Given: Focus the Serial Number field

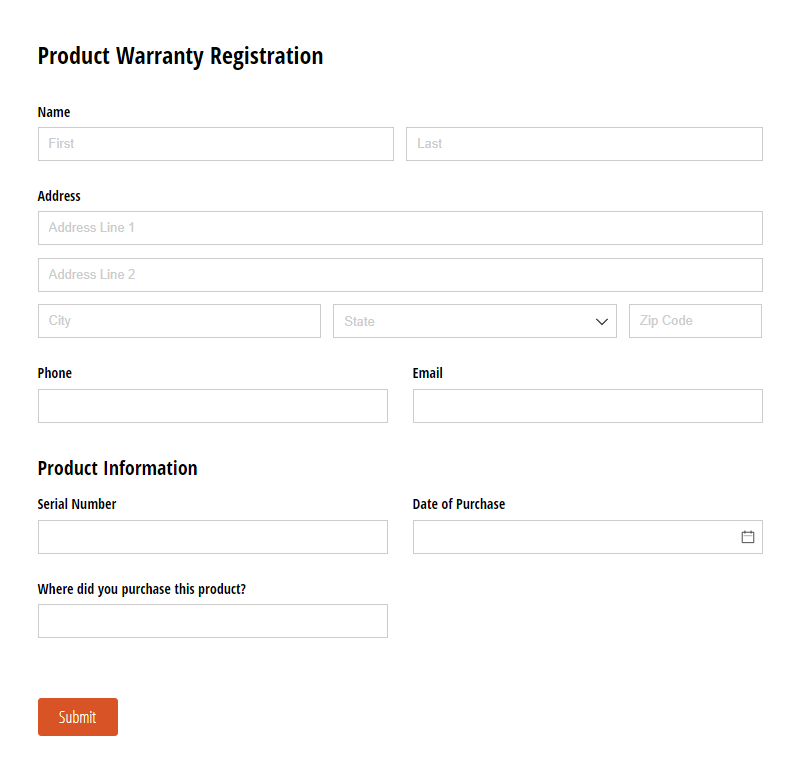Looking at the screenshot, I should [x=212, y=536].
